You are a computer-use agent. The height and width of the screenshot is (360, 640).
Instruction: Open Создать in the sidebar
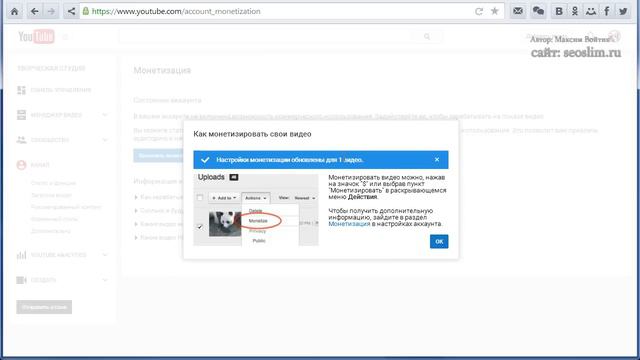coord(43,280)
